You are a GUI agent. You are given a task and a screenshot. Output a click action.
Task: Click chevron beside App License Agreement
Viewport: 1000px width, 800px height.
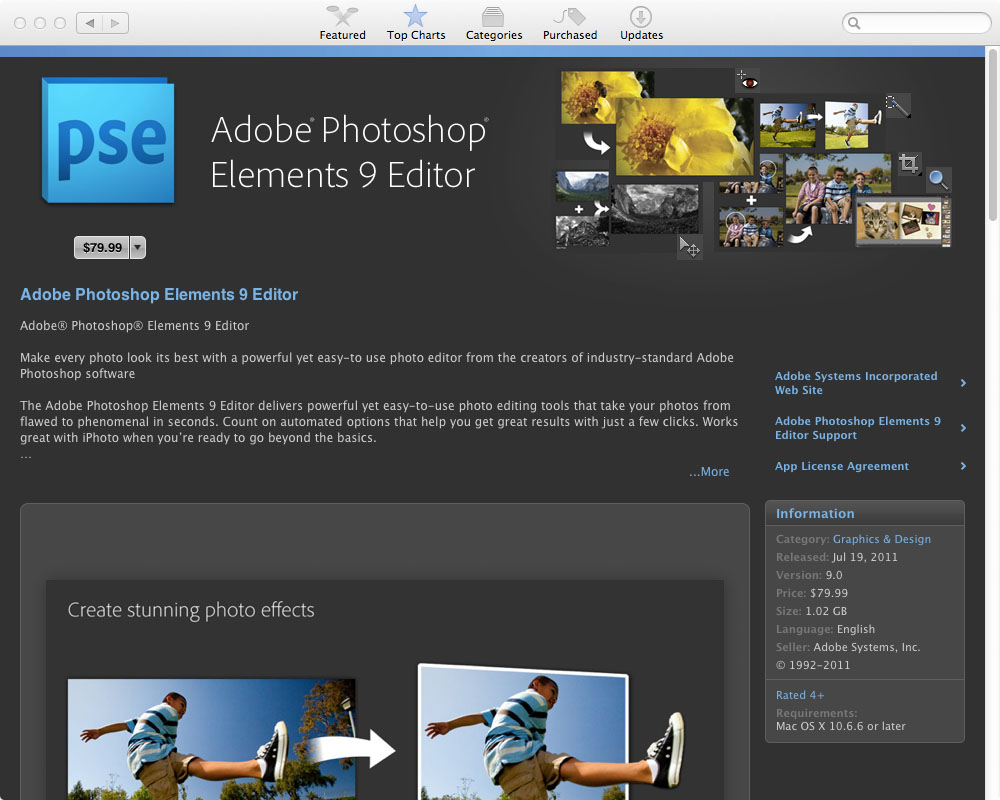tap(963, 466)
